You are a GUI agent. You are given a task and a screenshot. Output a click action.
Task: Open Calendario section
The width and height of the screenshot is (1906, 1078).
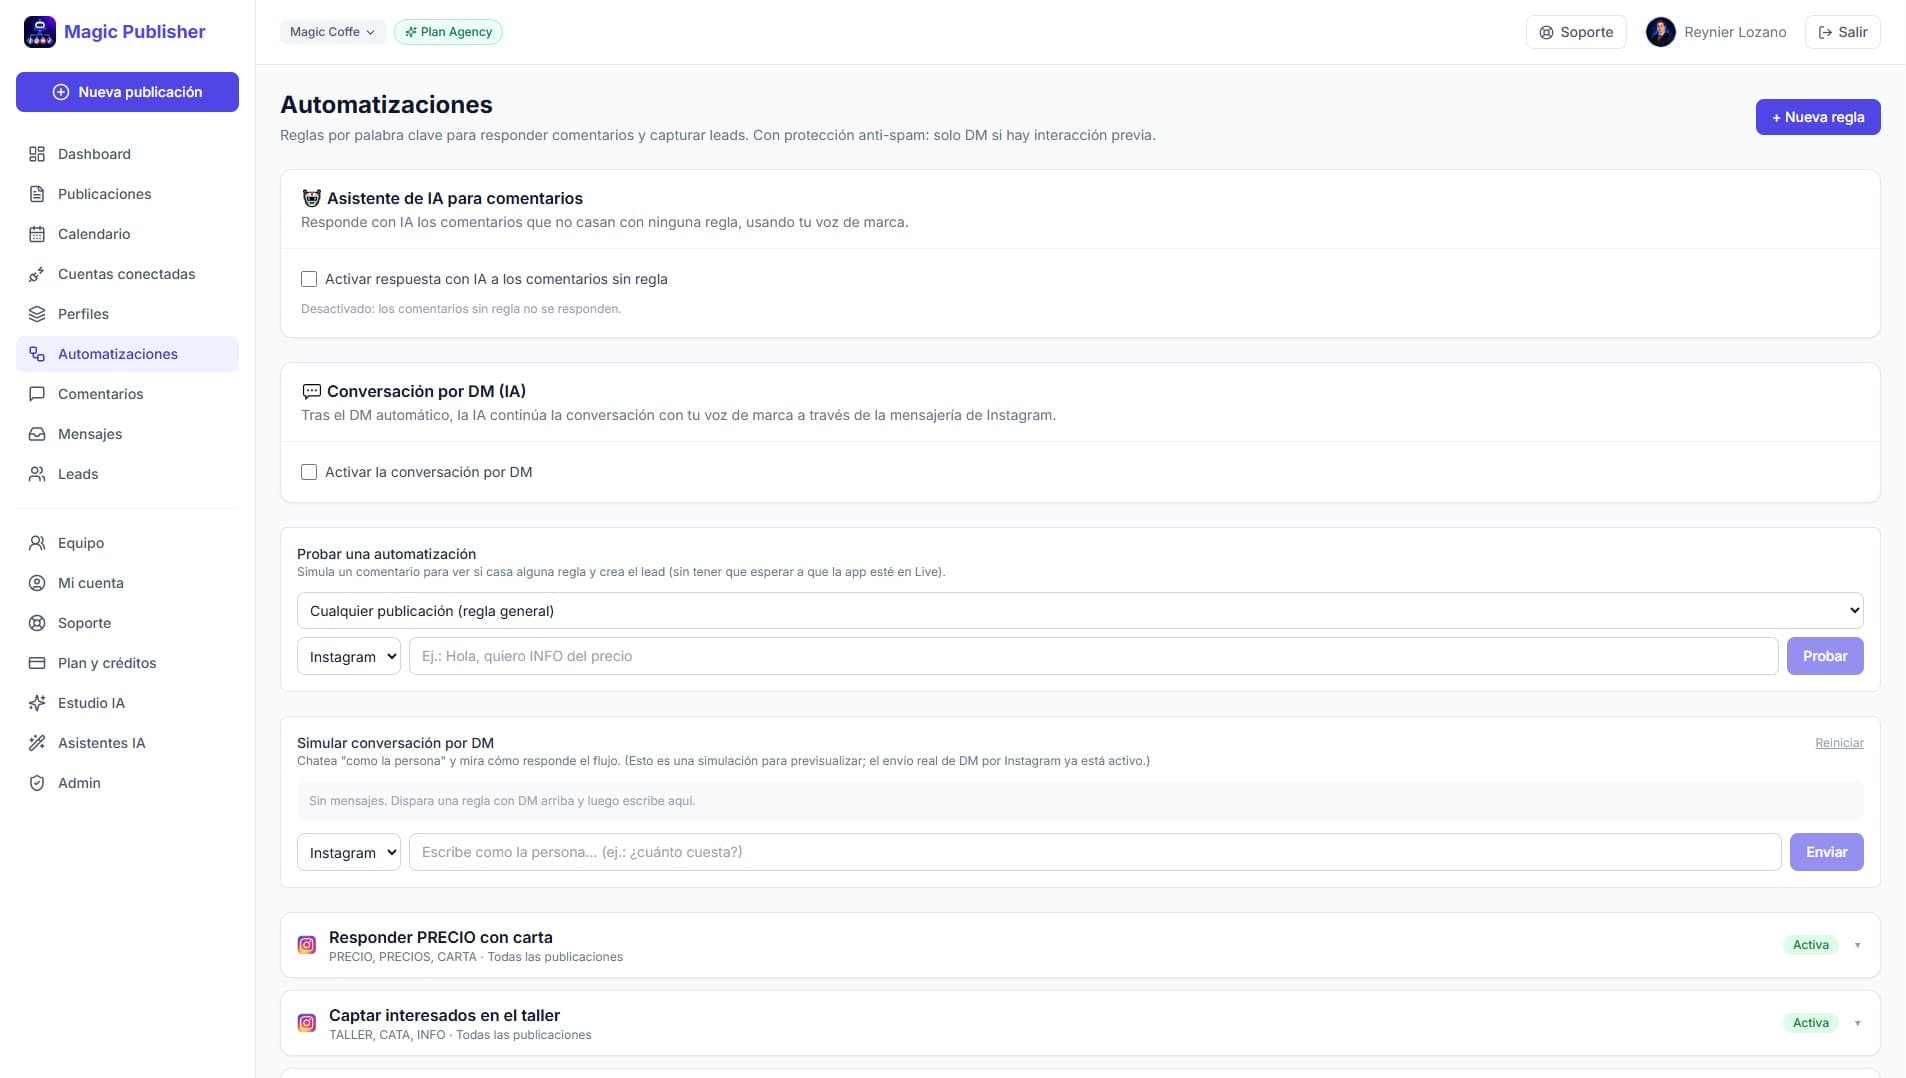(127, 234)
